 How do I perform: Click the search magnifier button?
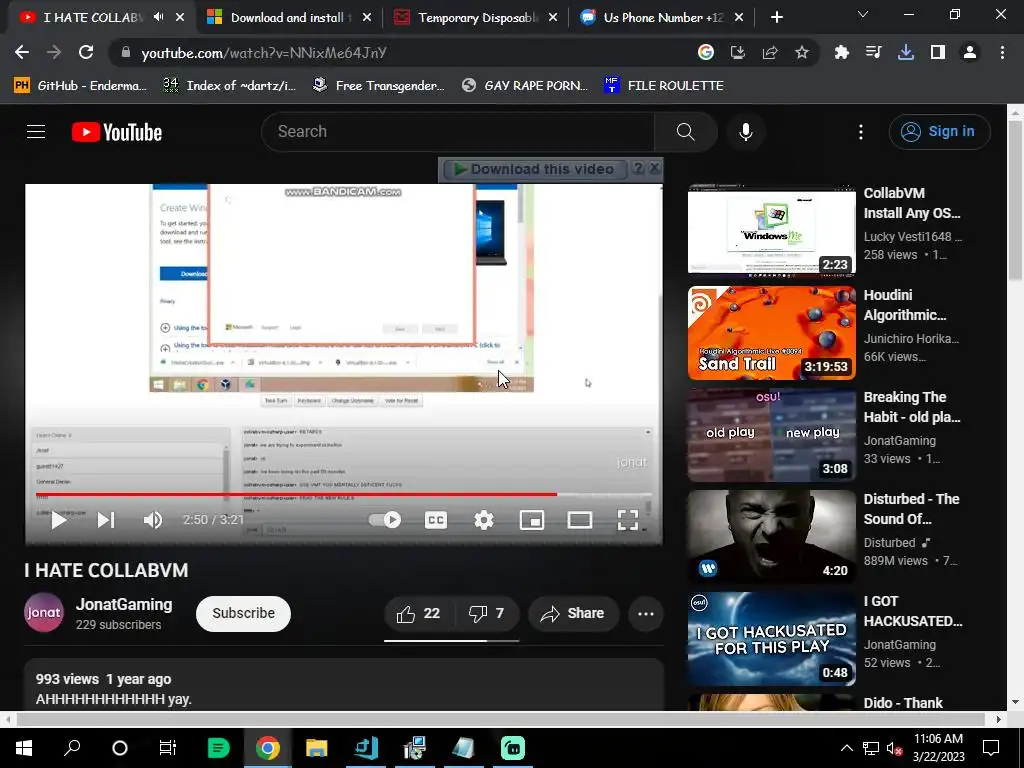(x=686, y=132)
